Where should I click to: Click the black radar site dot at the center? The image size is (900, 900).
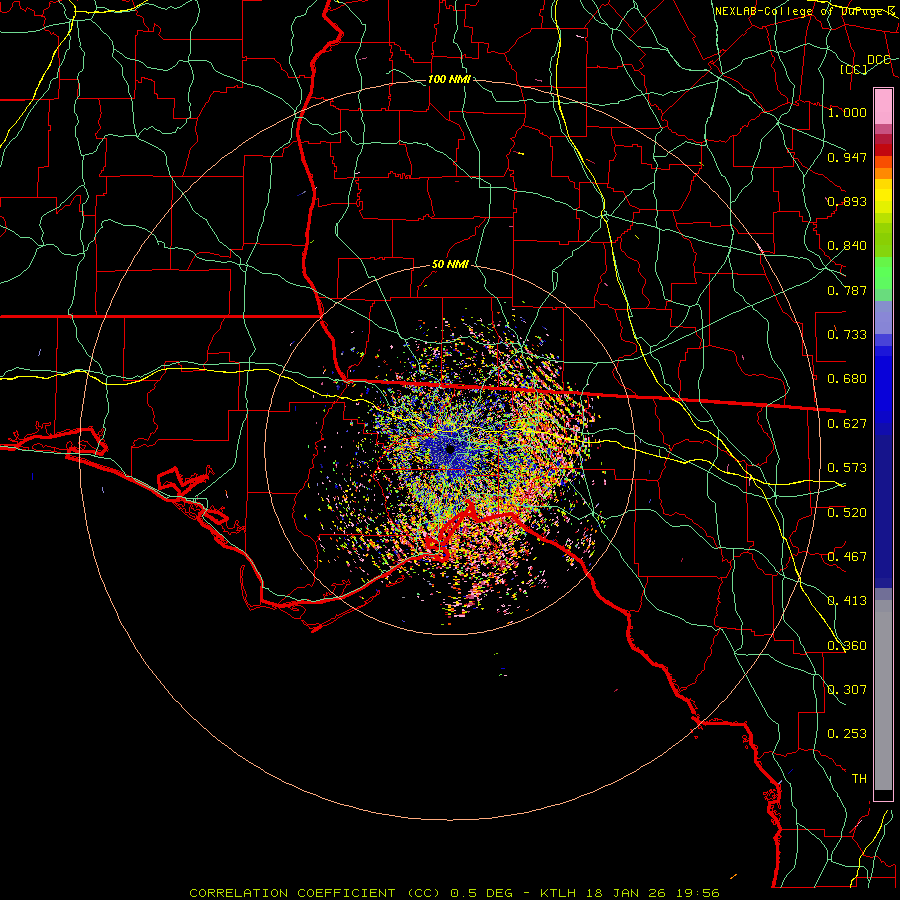pyautogui.click(x=451, y=449)
